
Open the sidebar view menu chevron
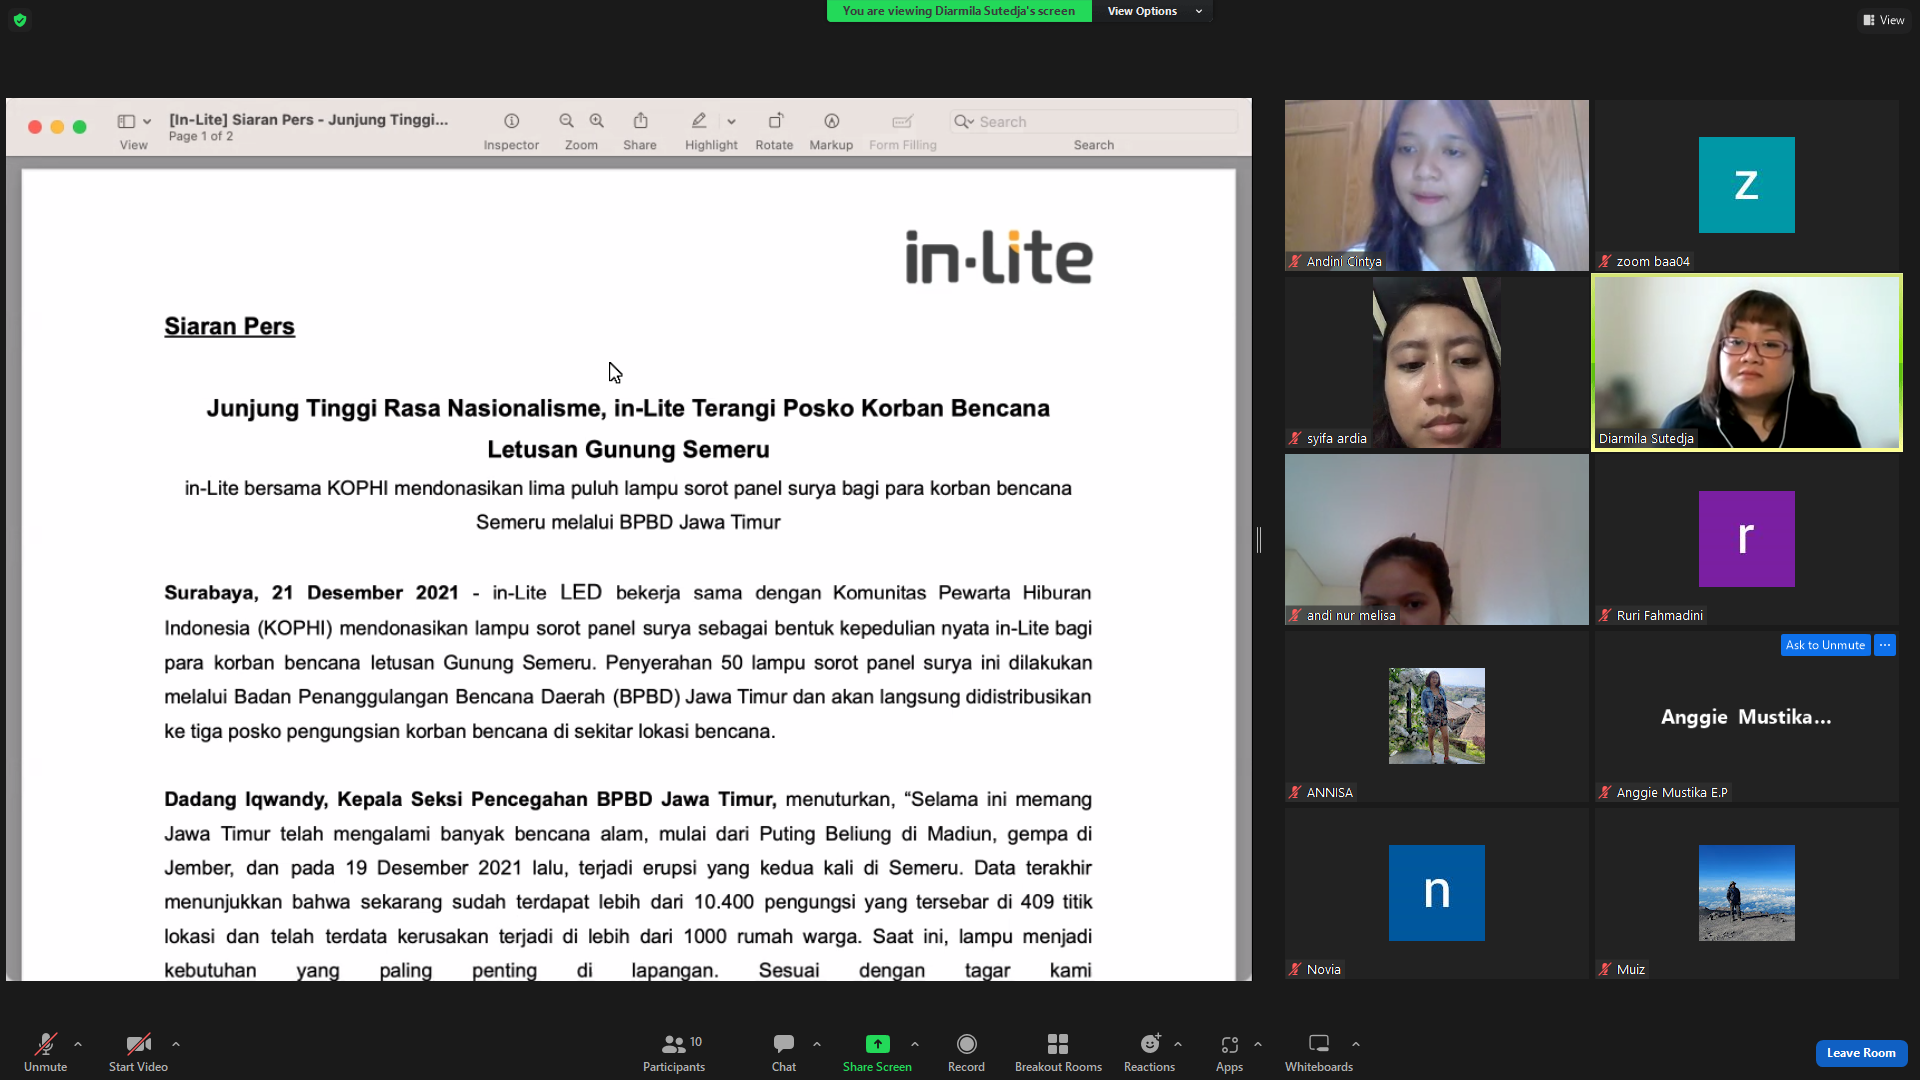147,122
